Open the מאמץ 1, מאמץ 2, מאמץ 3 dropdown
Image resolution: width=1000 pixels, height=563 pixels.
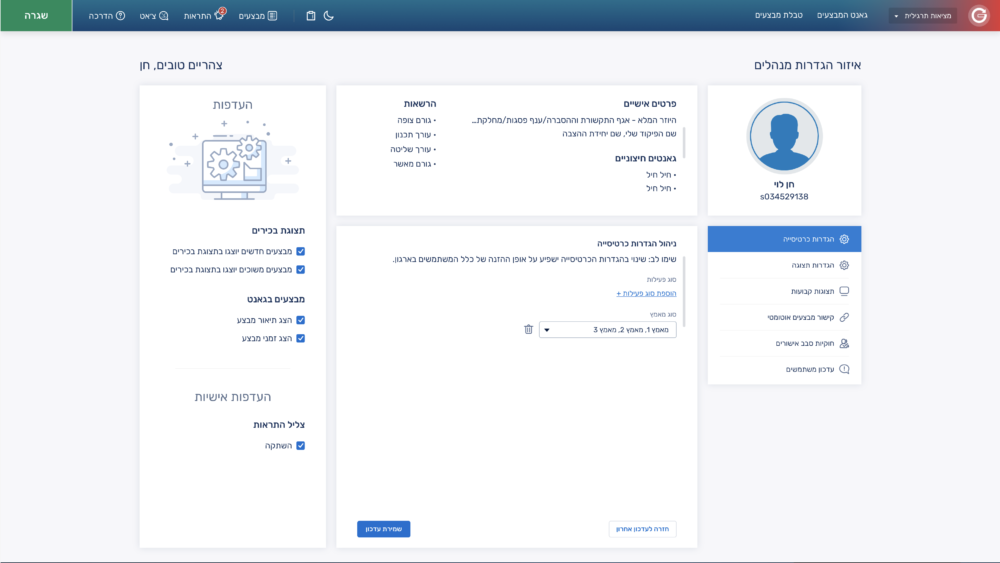(607, 330)
